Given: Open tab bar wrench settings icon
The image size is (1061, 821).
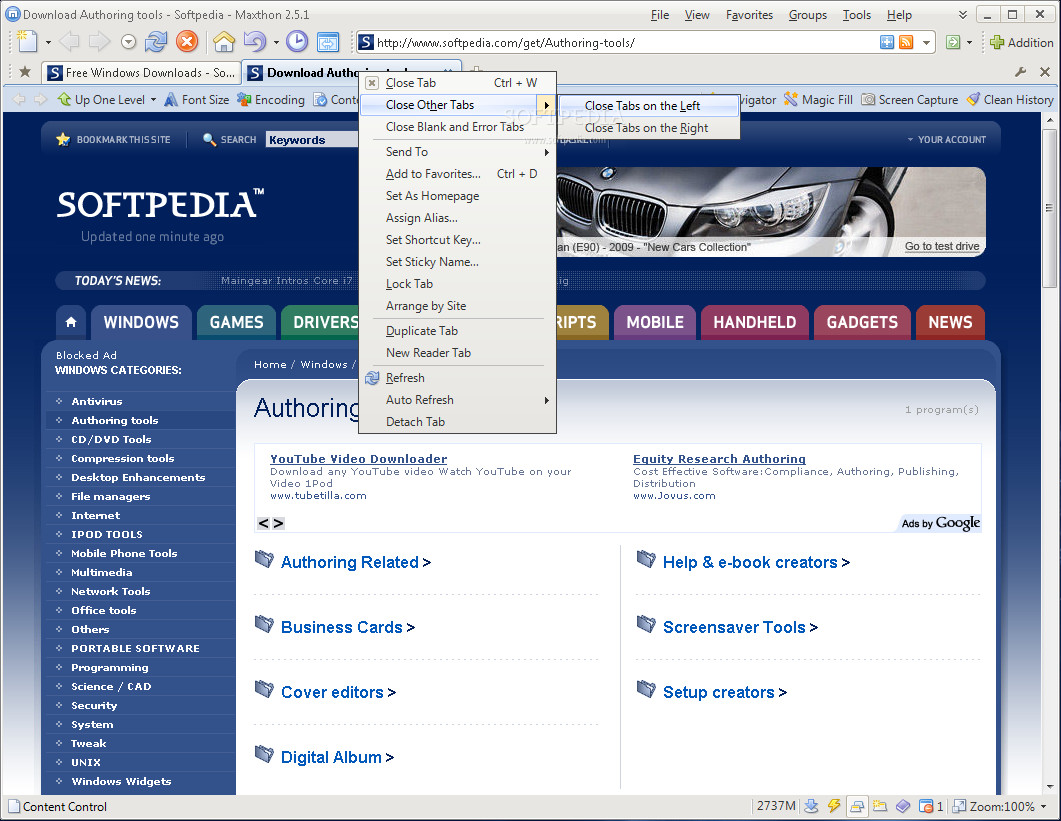Looking at the screenshot, I should (1021, 72).
